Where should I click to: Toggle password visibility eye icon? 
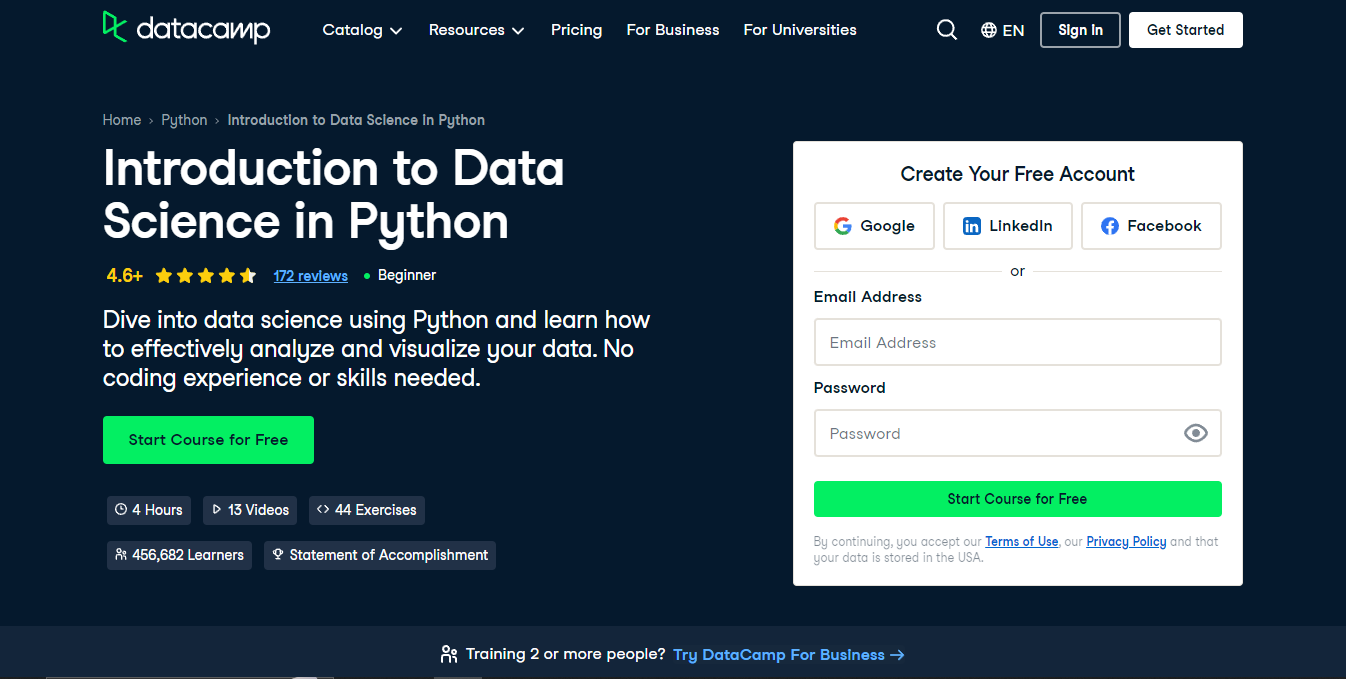point(1195,433)
